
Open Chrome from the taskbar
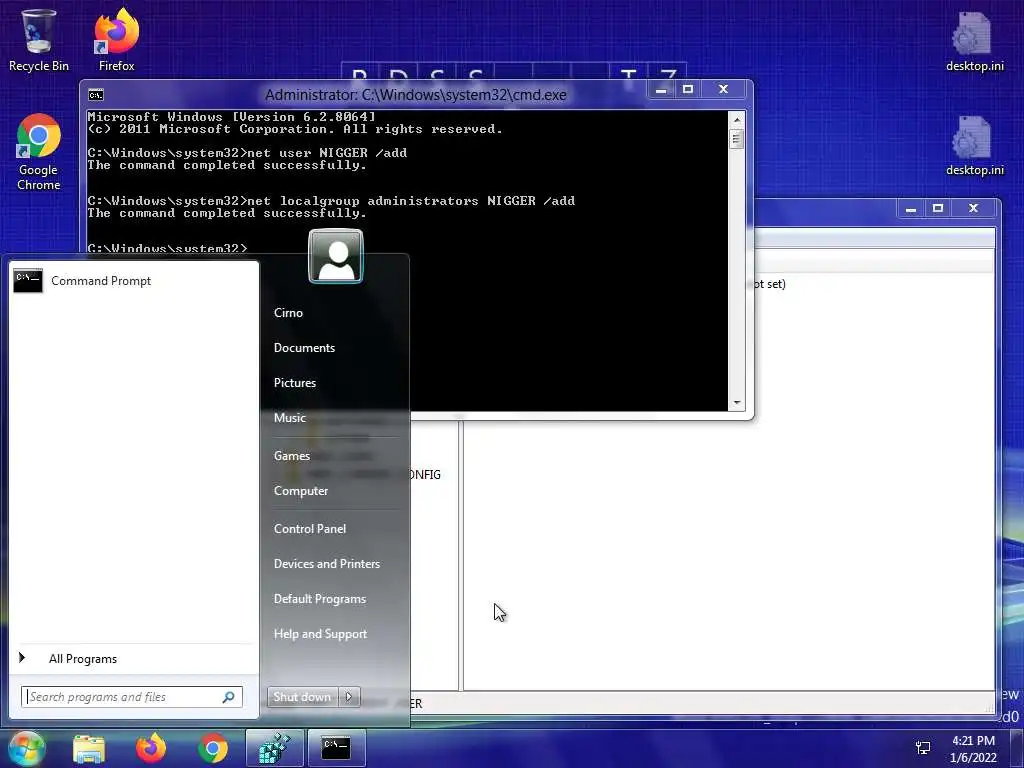(x=213, y=748)
